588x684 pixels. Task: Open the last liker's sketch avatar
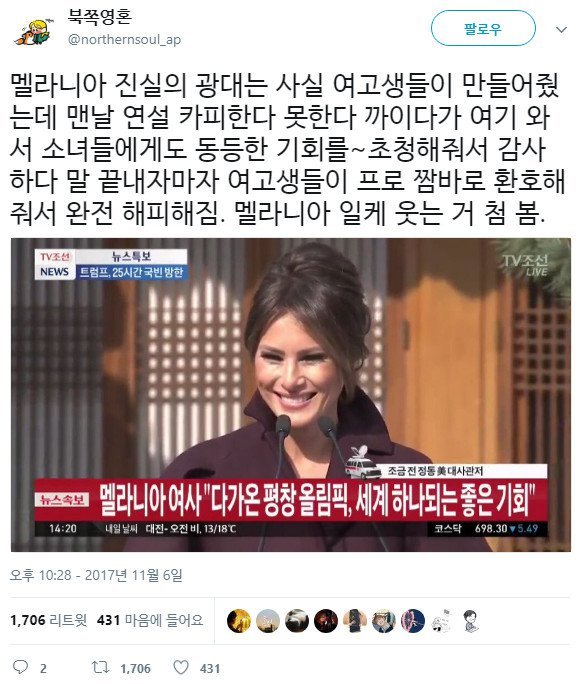[471, 621]
